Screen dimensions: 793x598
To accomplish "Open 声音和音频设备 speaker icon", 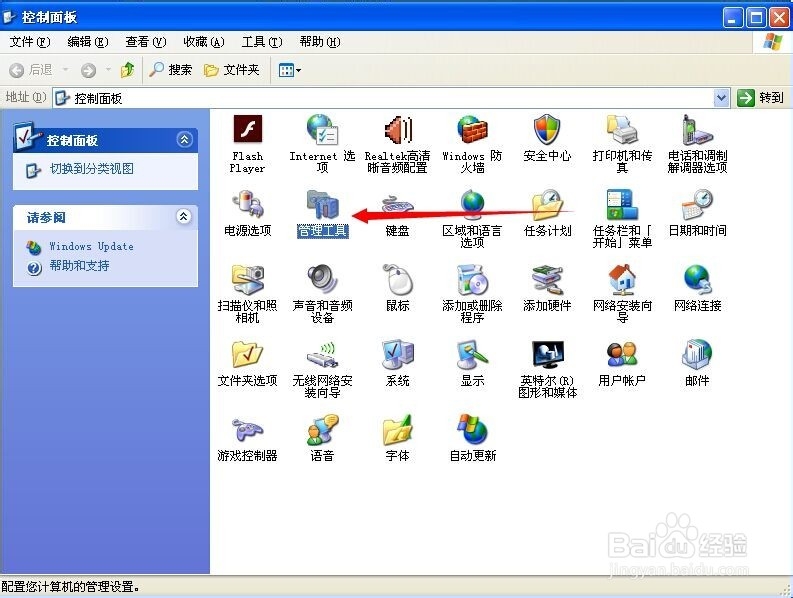I will coord(322,279).
